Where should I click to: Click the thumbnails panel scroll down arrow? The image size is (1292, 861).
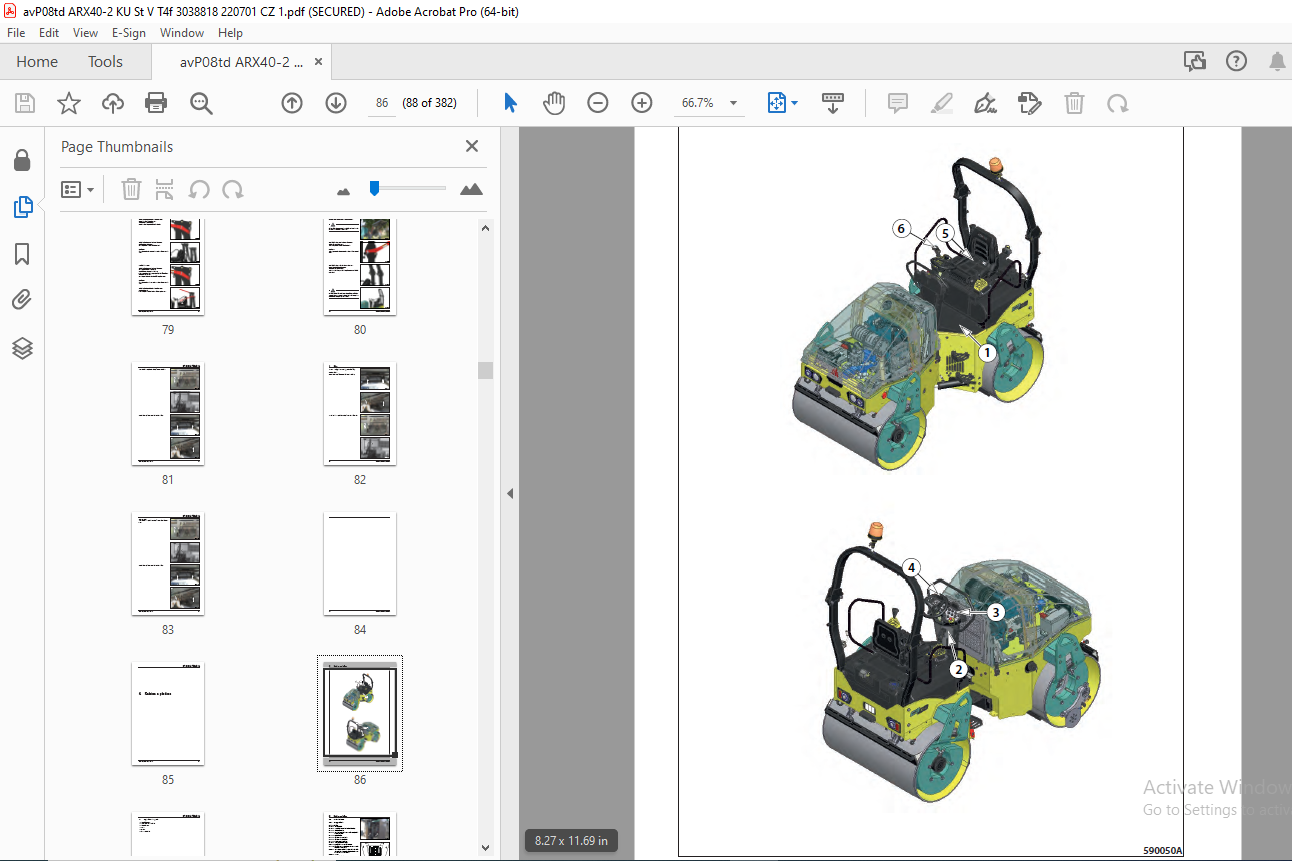click(x=486, y=847)
